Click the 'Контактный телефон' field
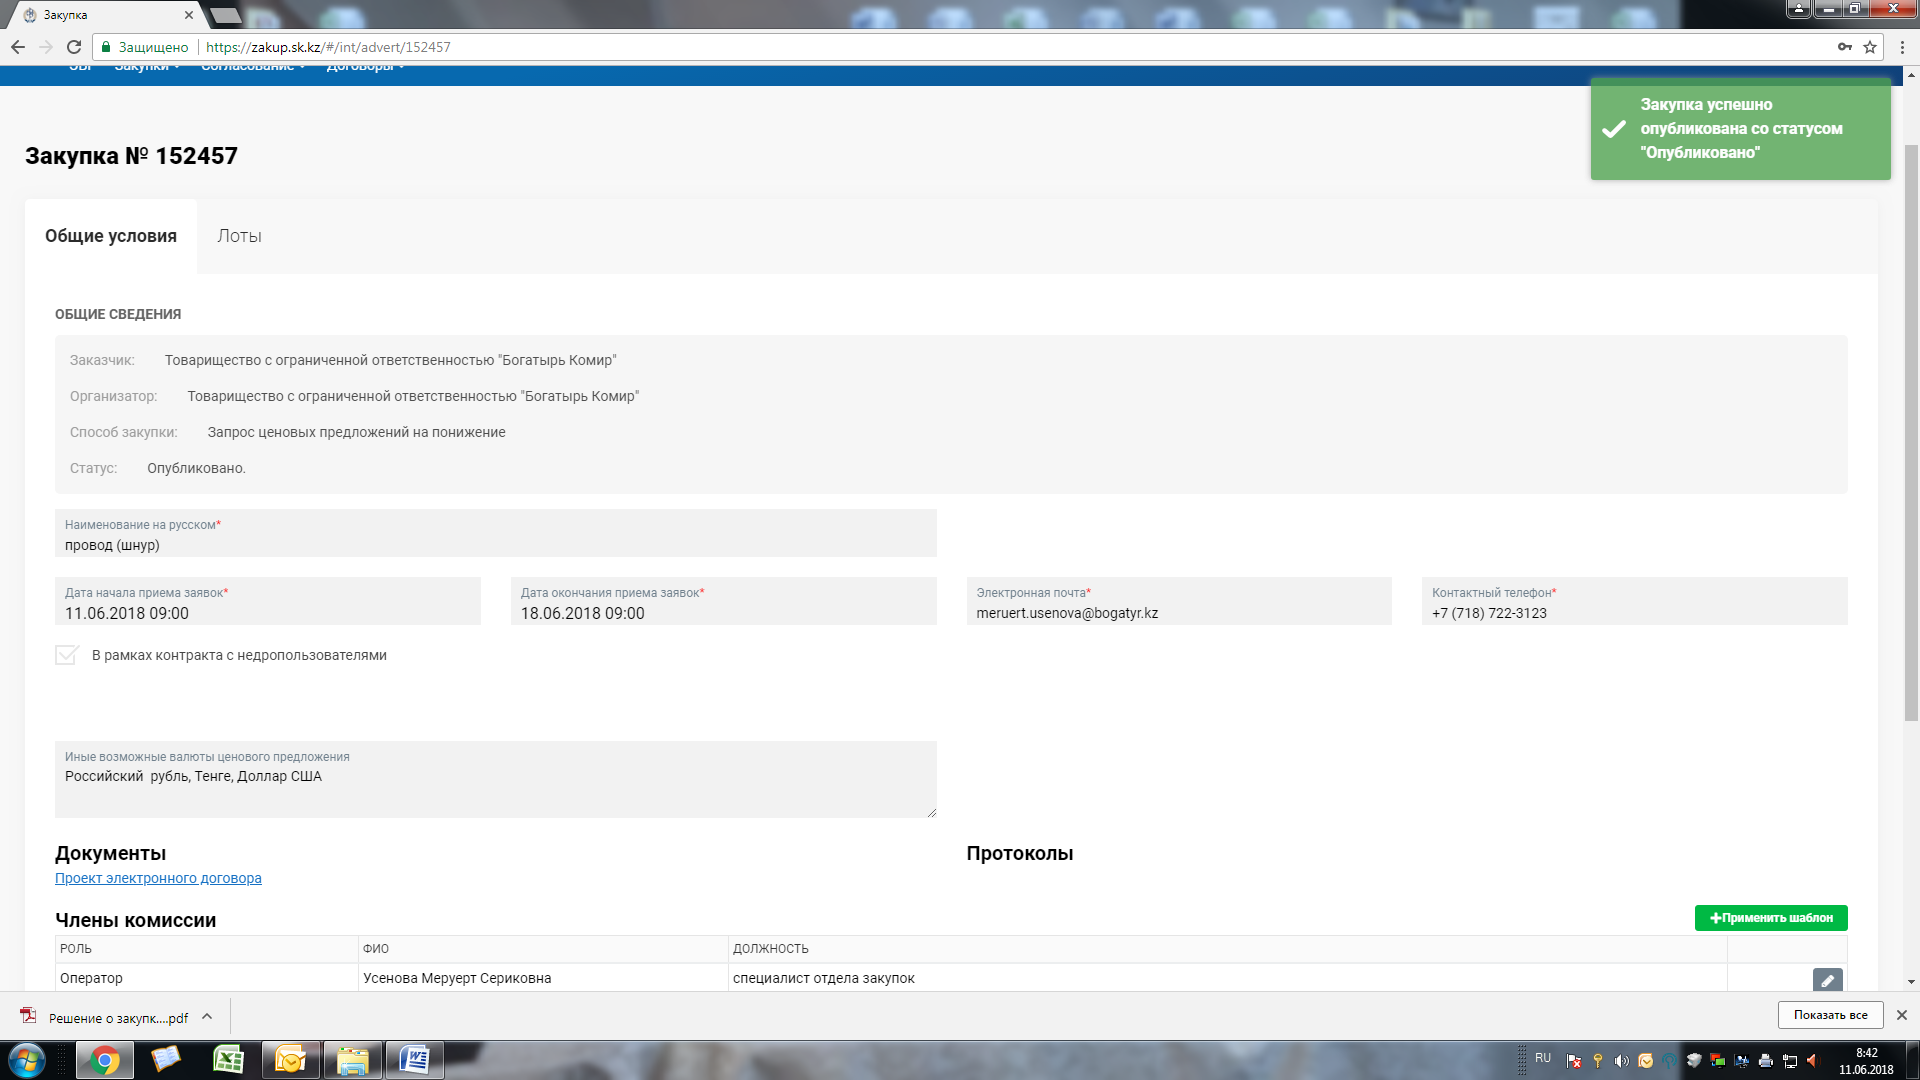Viewport: 1920px width, 1080px height. 1634,602
